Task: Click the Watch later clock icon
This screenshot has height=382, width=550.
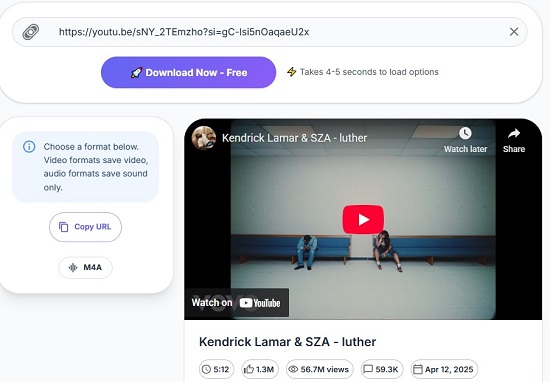Action: click(x=465, y=133)
